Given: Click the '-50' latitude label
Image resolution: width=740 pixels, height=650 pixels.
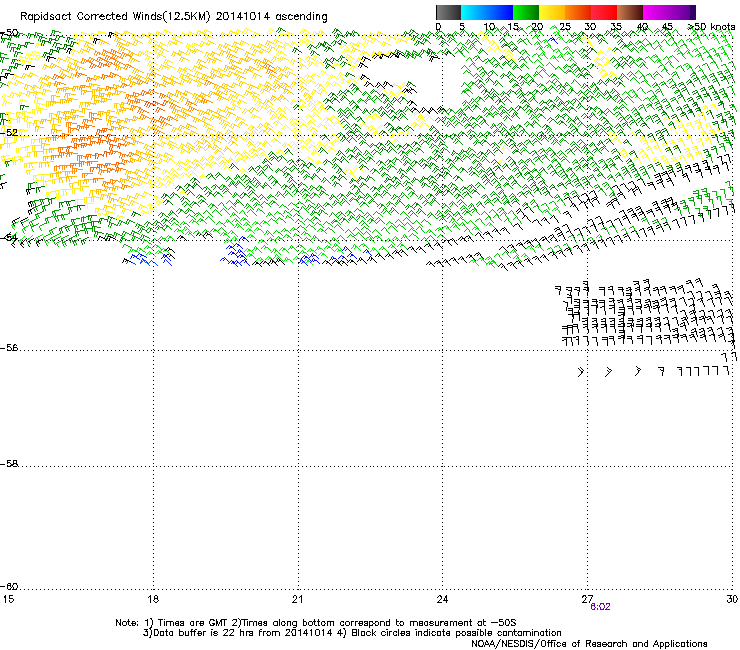Looking at the screenshot, I should [9, 33].
